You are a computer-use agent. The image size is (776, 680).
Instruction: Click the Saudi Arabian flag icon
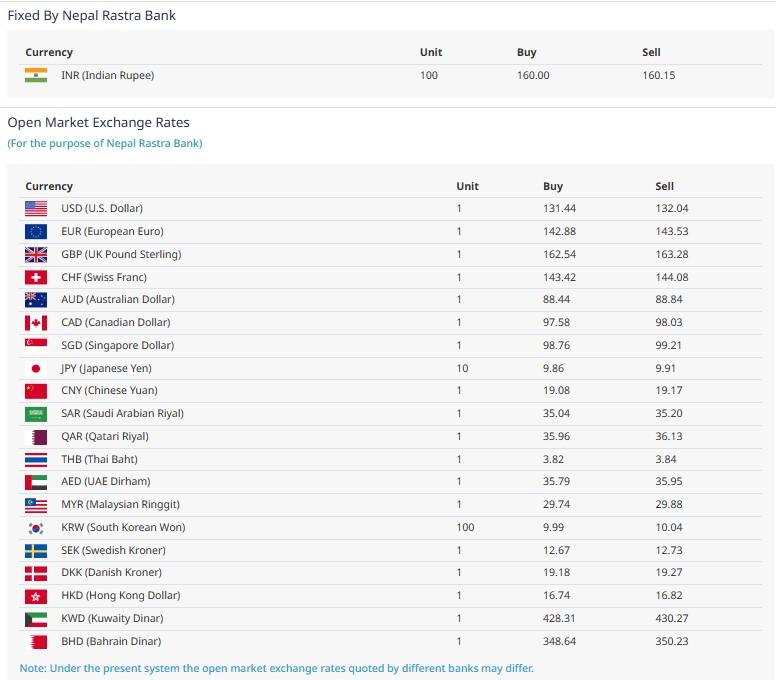pyautogui.click(x=36, y=413)
